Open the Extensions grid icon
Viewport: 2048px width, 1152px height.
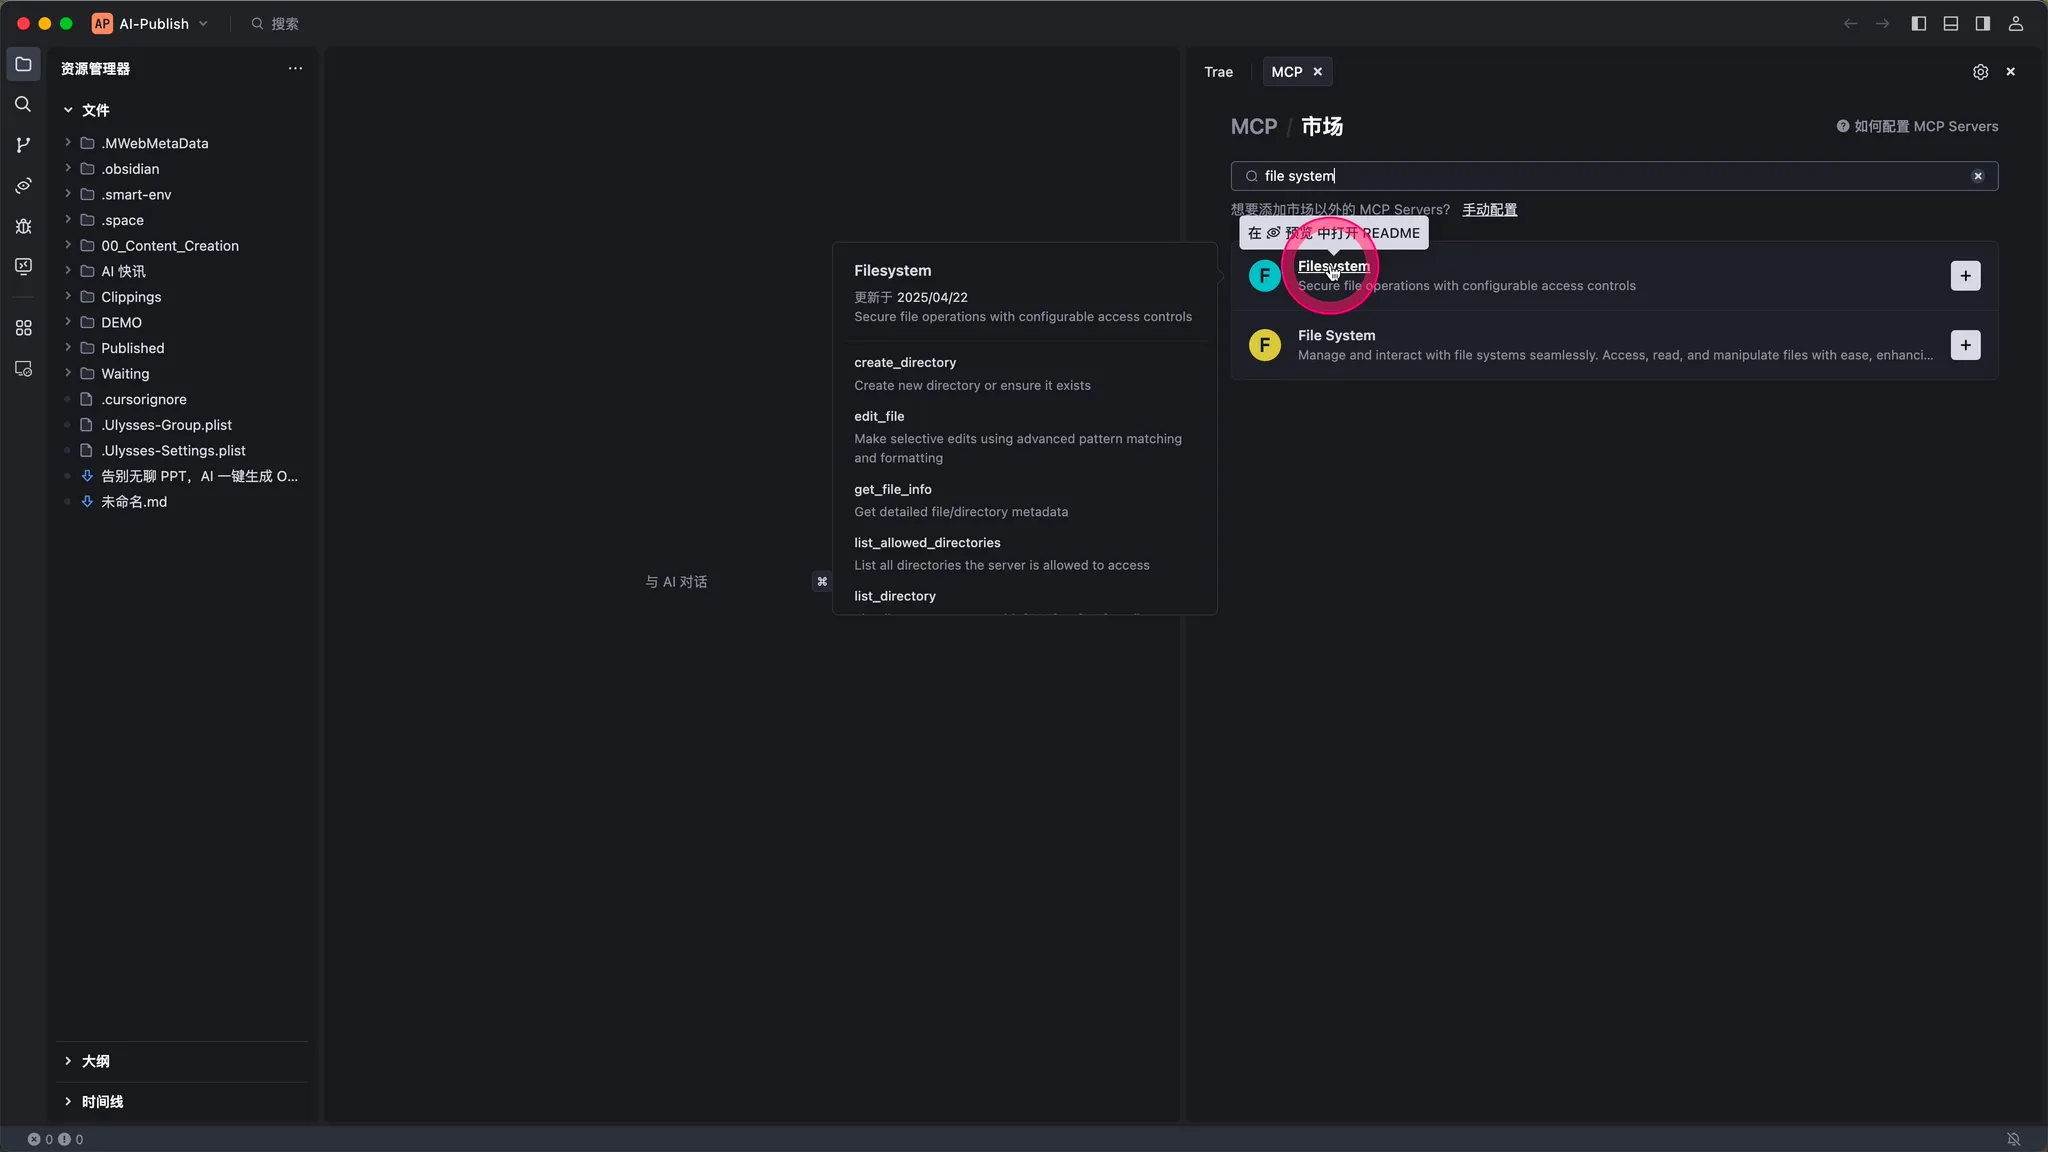(23, 328)
